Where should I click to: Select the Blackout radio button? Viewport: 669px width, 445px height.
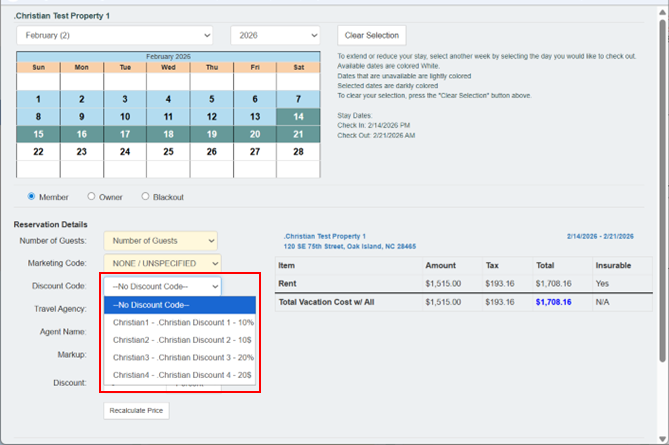coord(145,197)
